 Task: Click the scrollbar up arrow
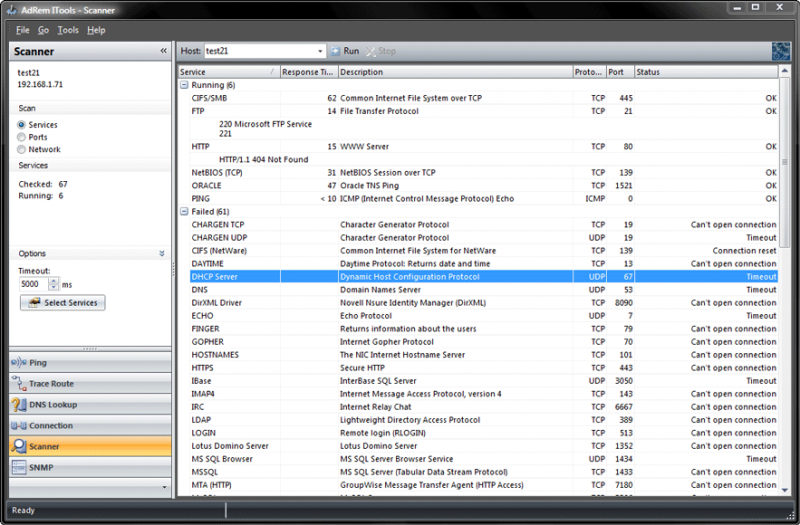tap(784, 71)
